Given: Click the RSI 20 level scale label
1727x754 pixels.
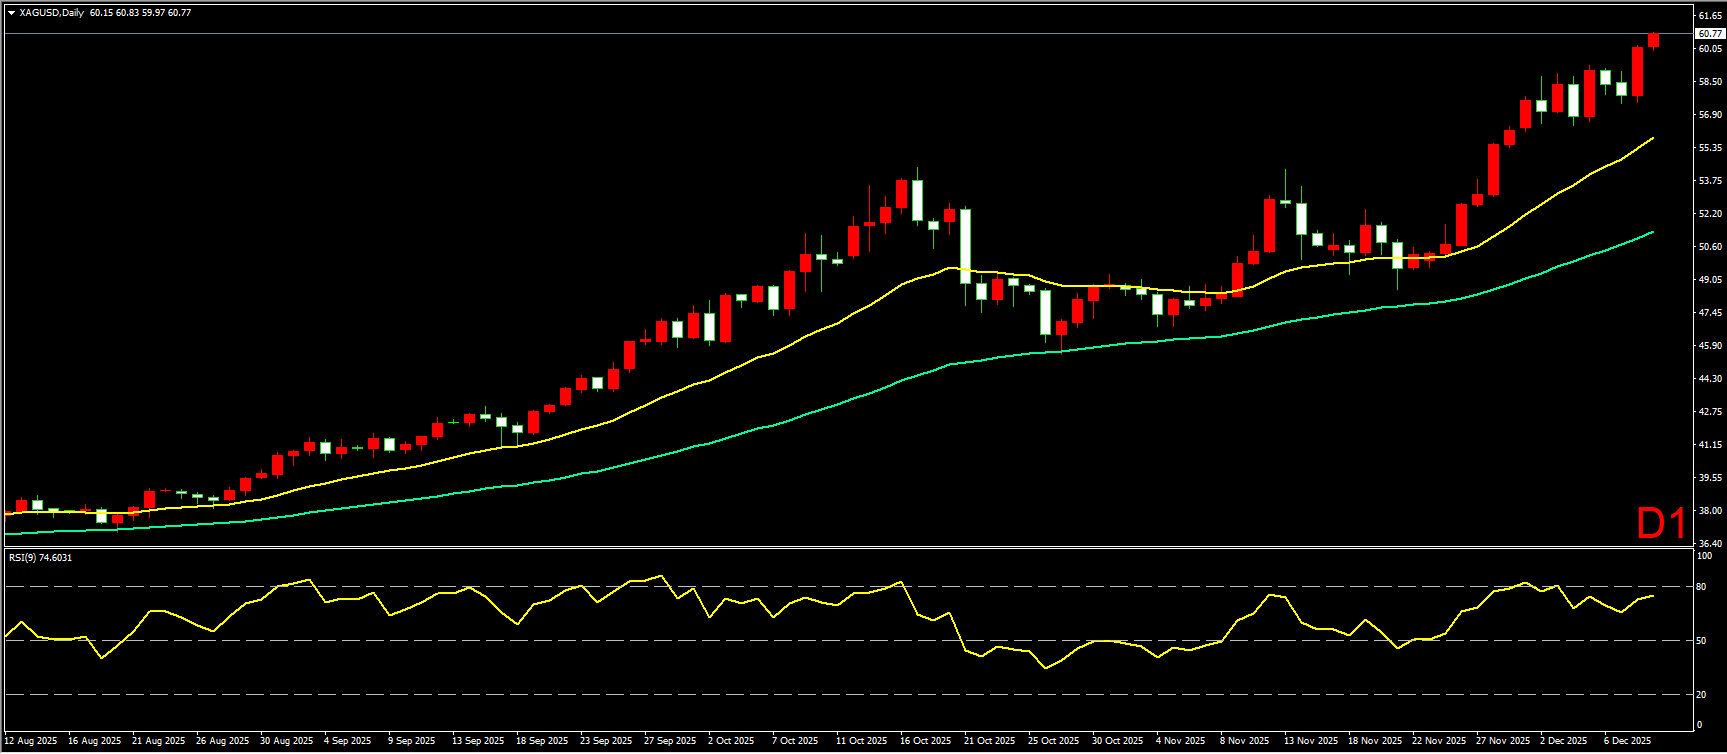Looking at the screenshot, I should pos(1701,694).
